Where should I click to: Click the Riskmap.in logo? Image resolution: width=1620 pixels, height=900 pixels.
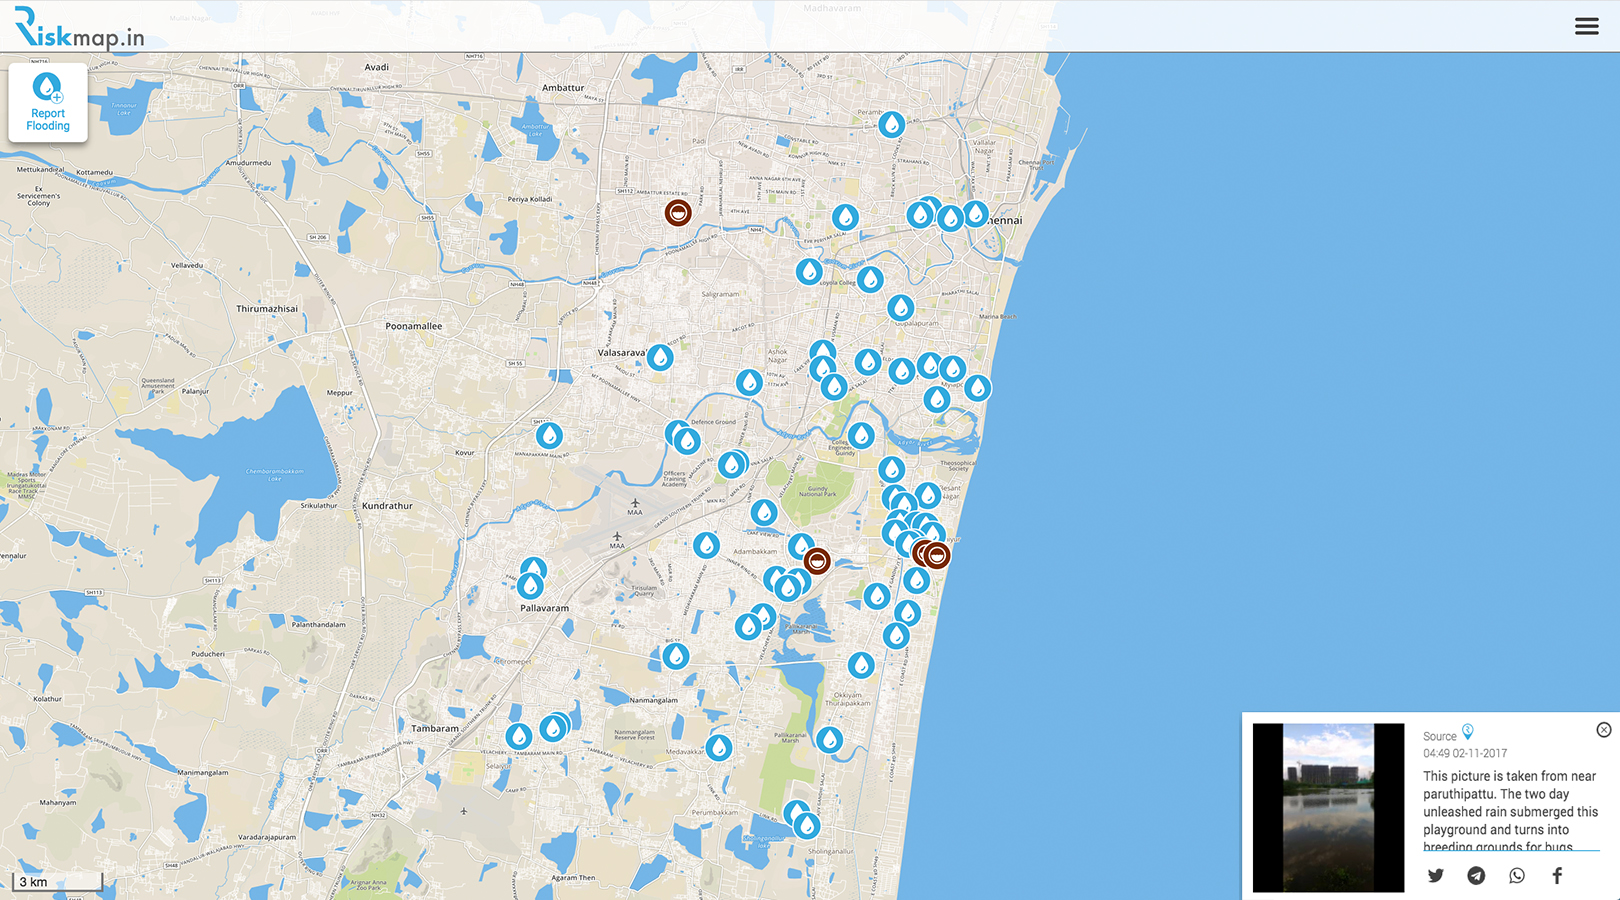80,28
